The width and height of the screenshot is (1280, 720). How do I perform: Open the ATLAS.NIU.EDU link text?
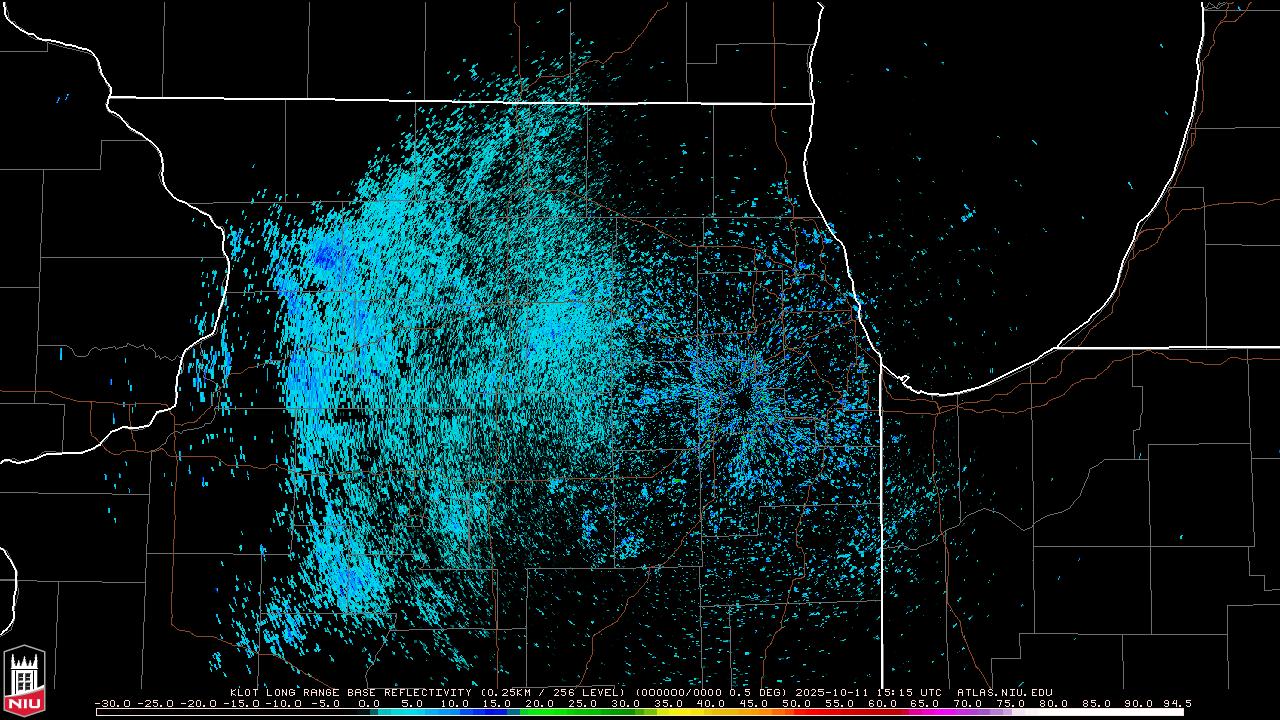(1004, 692)
